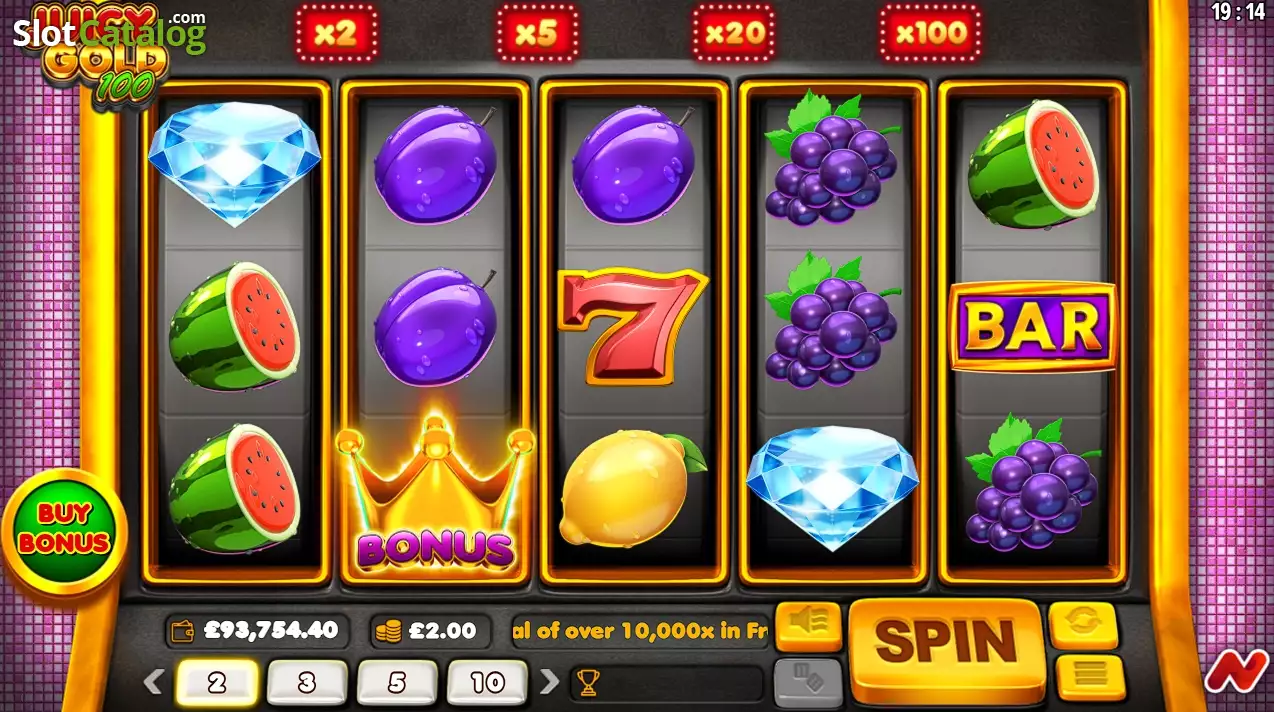Image resolution: width=1274 pixels, height=712 pixels.
Task: Toggle the autoplay circular arrows icon
Action: (1083, 625)
